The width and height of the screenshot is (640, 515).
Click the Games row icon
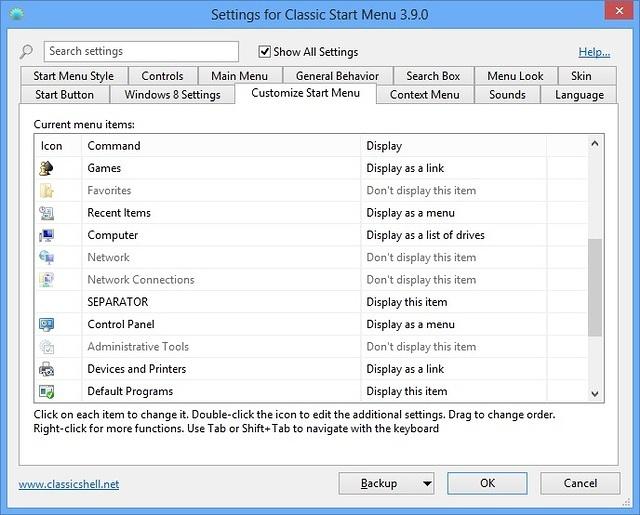(46, 168)
